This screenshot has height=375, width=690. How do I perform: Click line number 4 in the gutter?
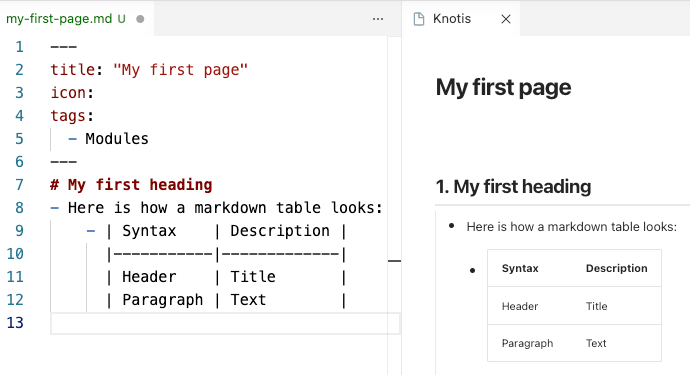click(x=19, y=115)
